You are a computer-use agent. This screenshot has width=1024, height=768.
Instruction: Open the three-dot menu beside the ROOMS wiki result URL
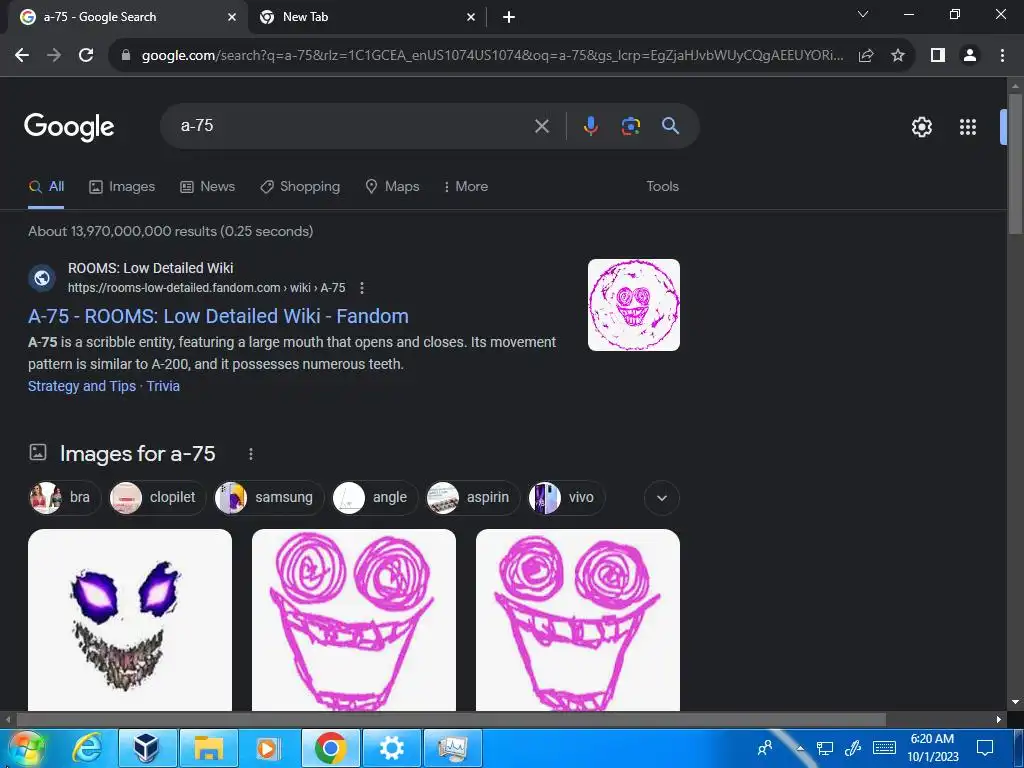[x=362, y=288]
